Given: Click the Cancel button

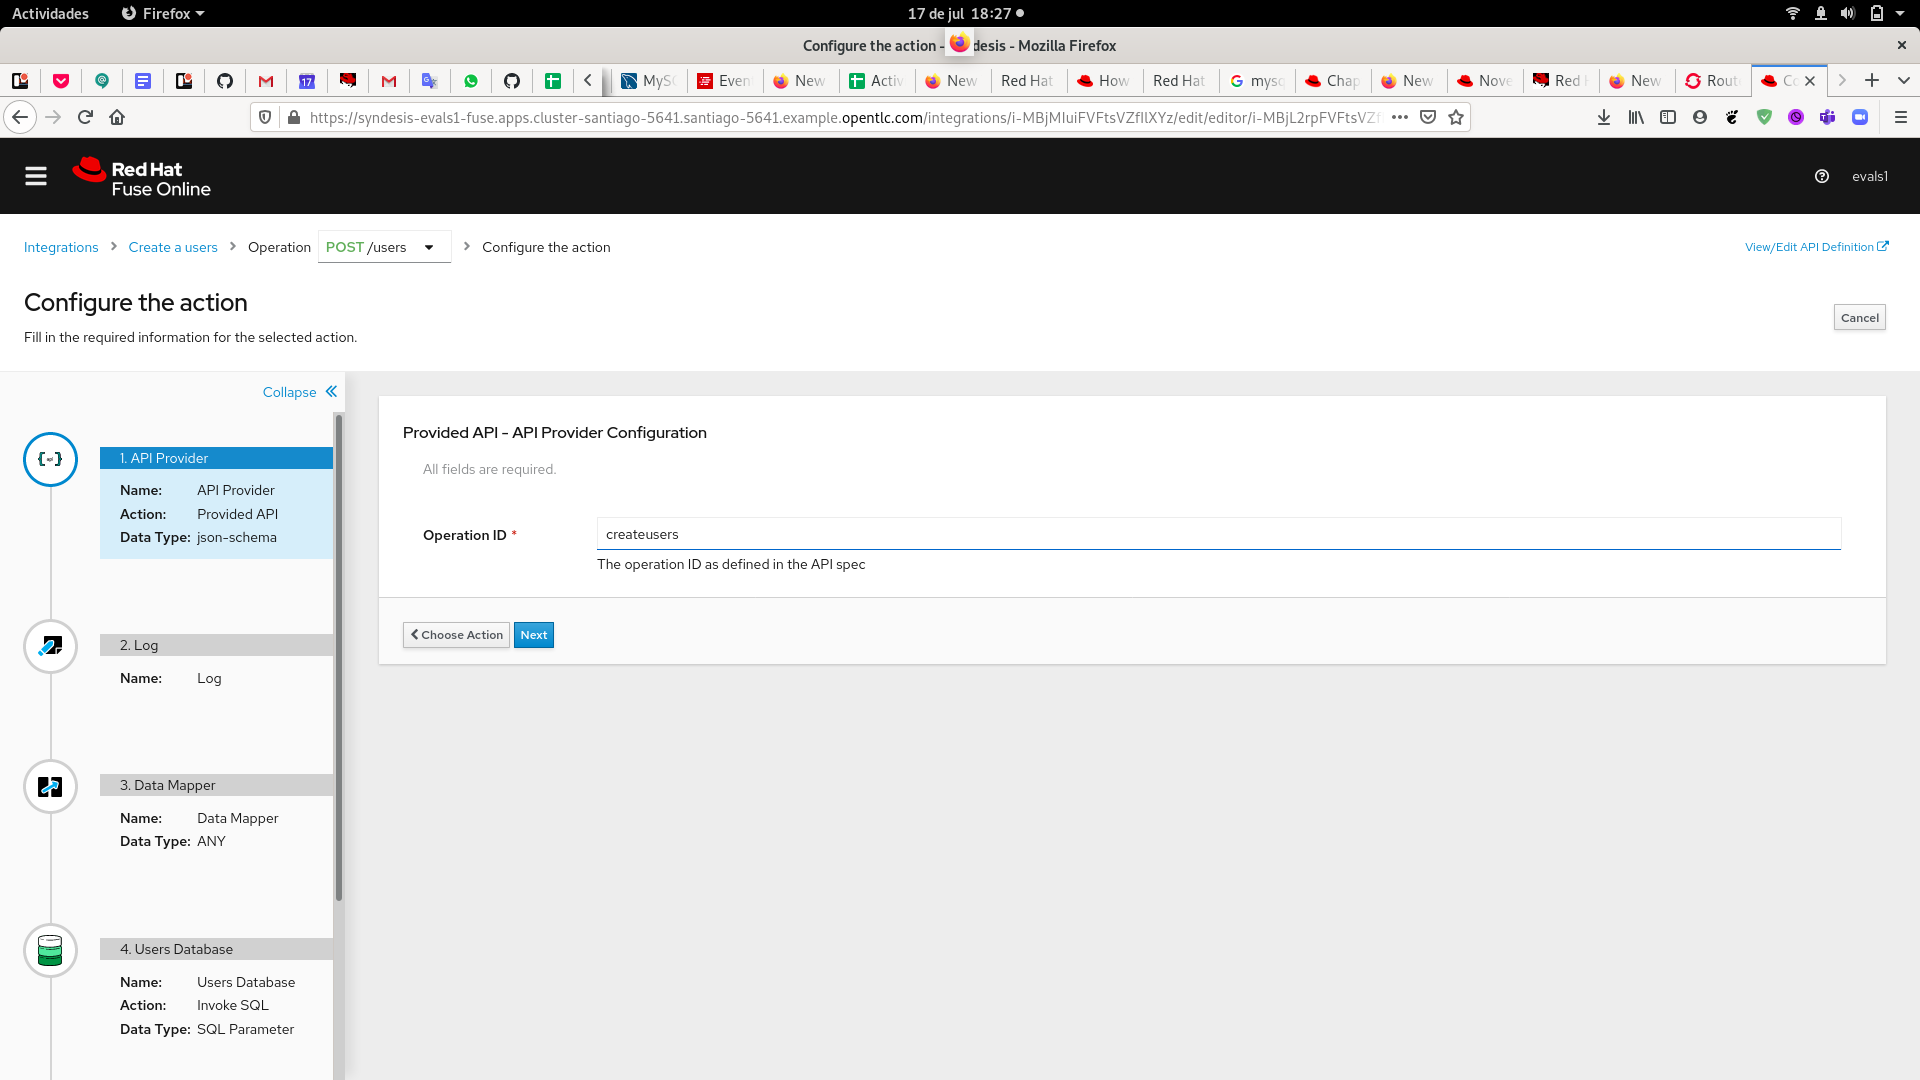Looking at the screenshot, I should coord(1859,316).
